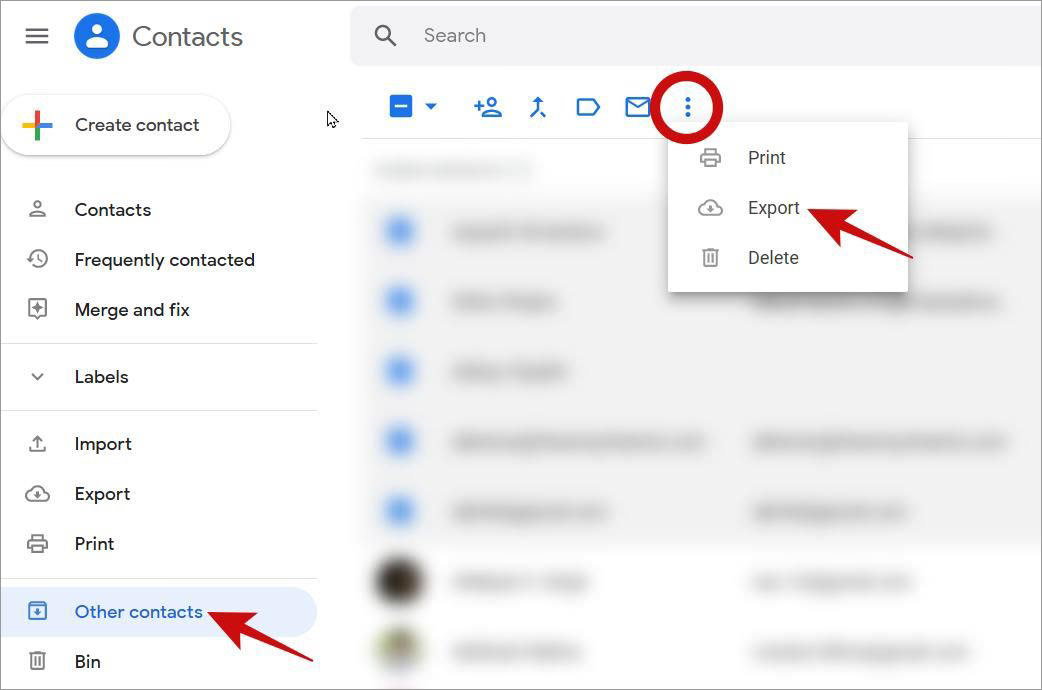Click the search magnifier icon
This screenshot has height=690, width=1042.
point(385,35)
